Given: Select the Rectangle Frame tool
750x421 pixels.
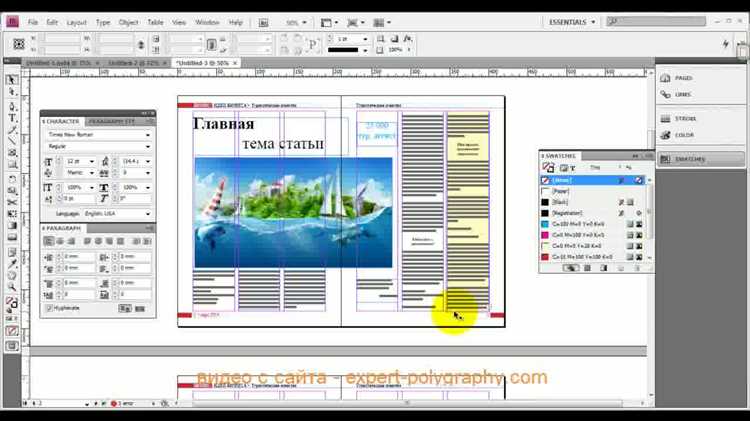Looking at the screenshot, I should point(12,153).
